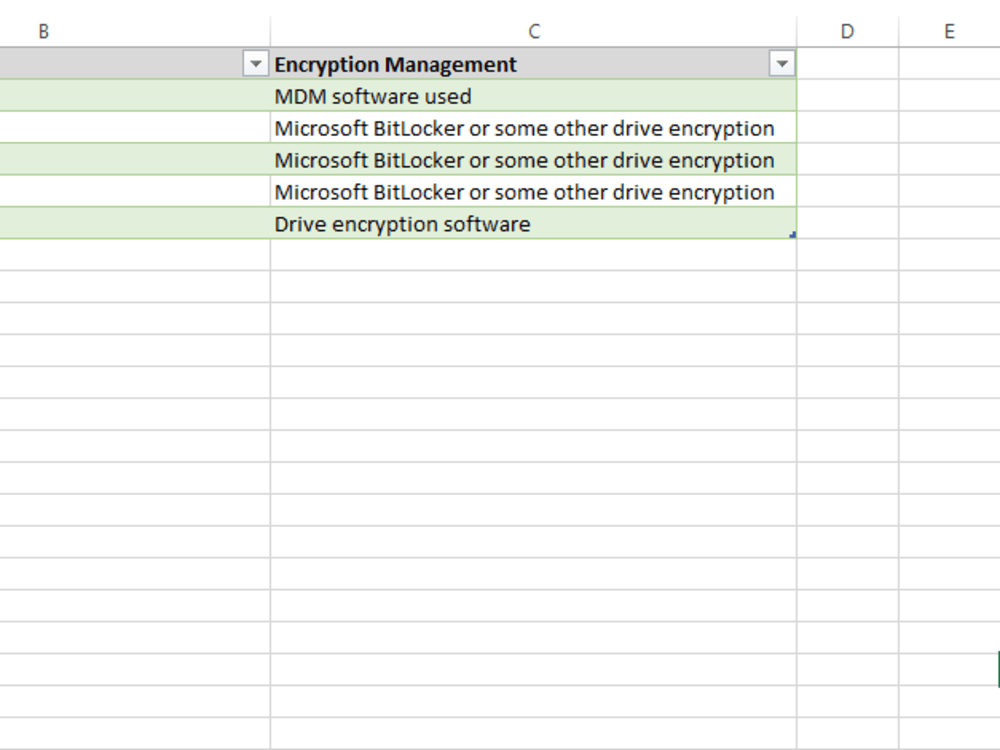This screenshot has height=750, width=1000.
Task: Open the Encryption Management filter dropdown
Action: (x=782, y=64)
